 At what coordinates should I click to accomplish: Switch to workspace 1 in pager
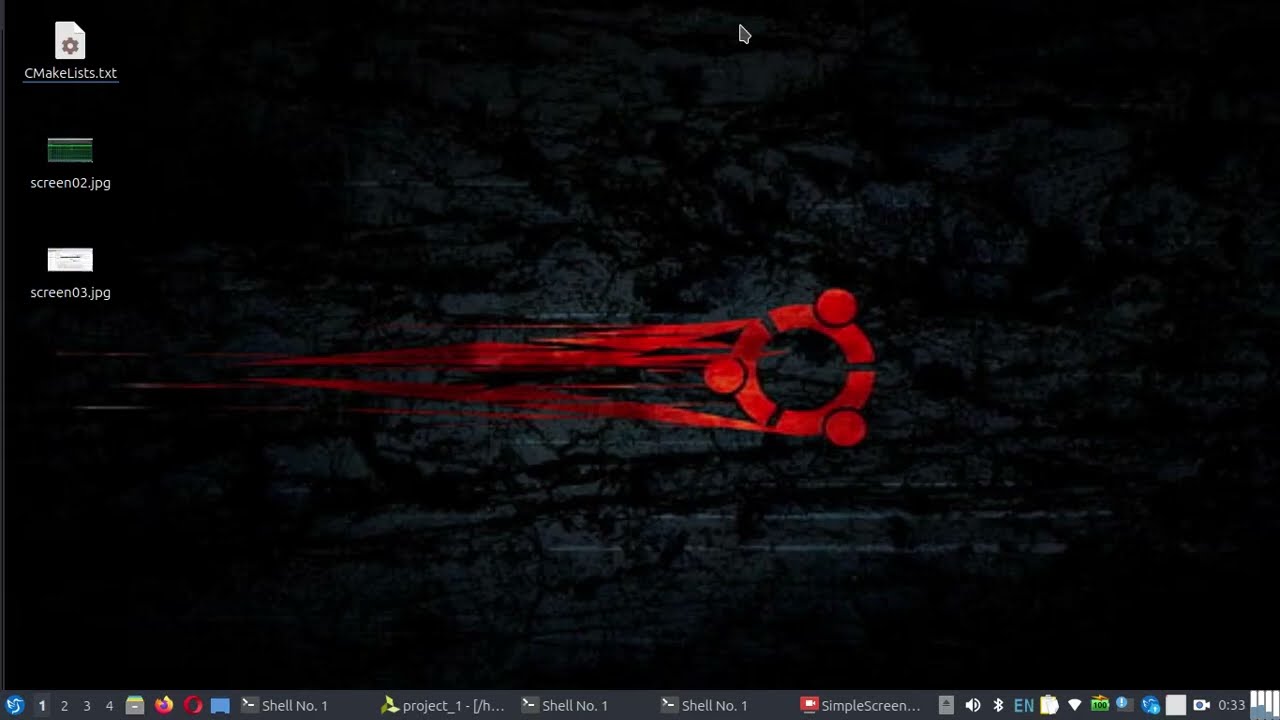(x=42, y=705)
